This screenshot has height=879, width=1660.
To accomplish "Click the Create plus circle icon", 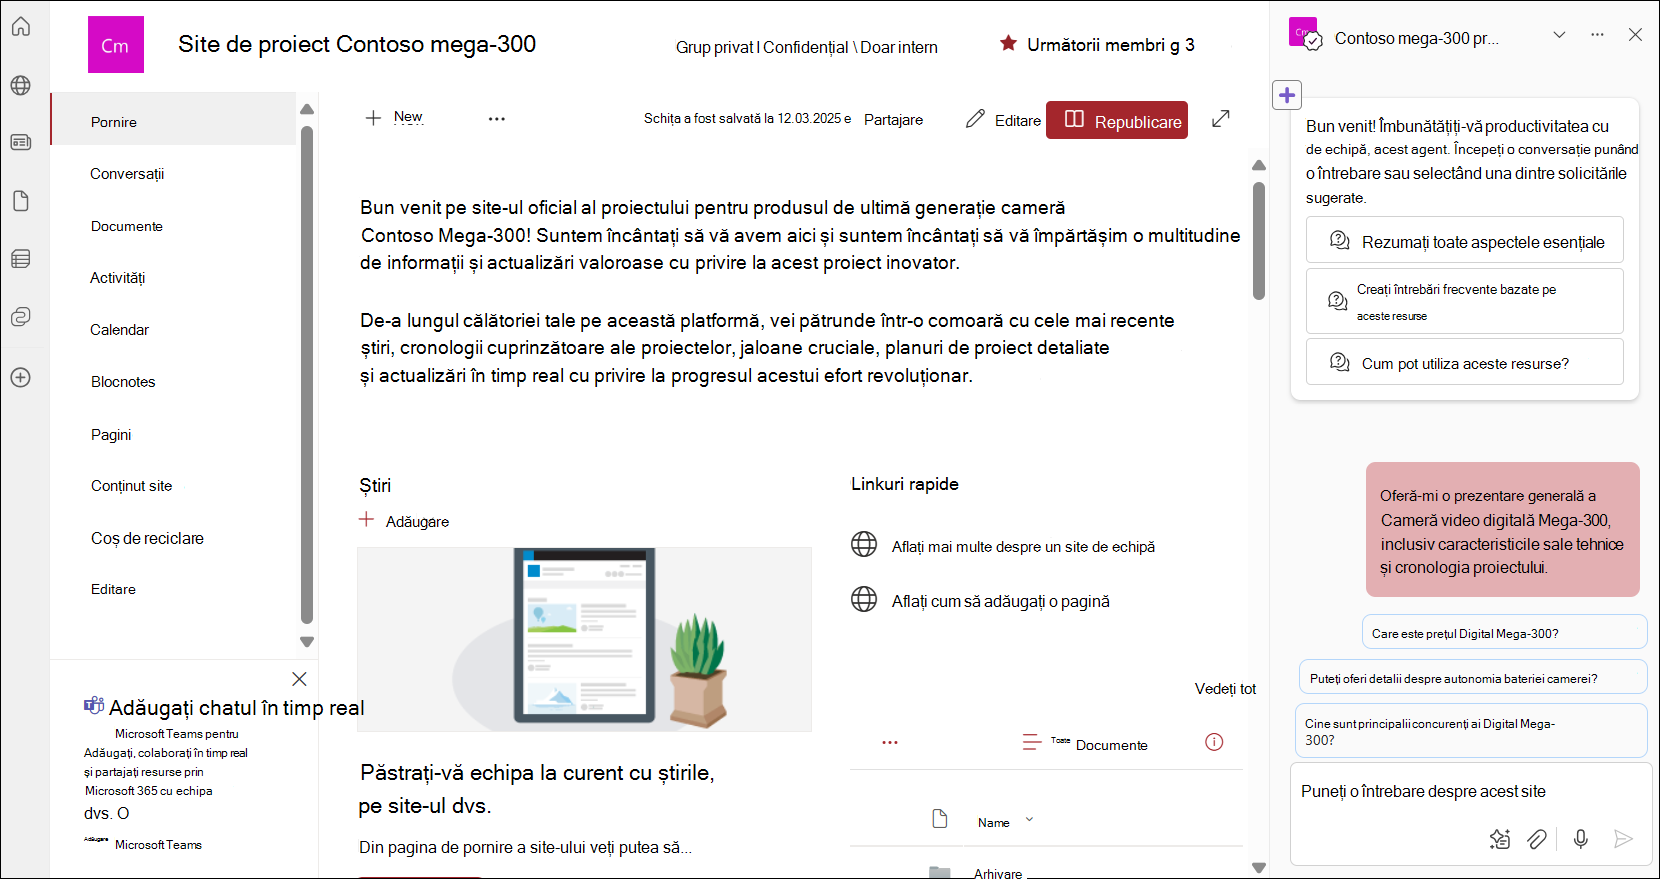I will point(21,377).
